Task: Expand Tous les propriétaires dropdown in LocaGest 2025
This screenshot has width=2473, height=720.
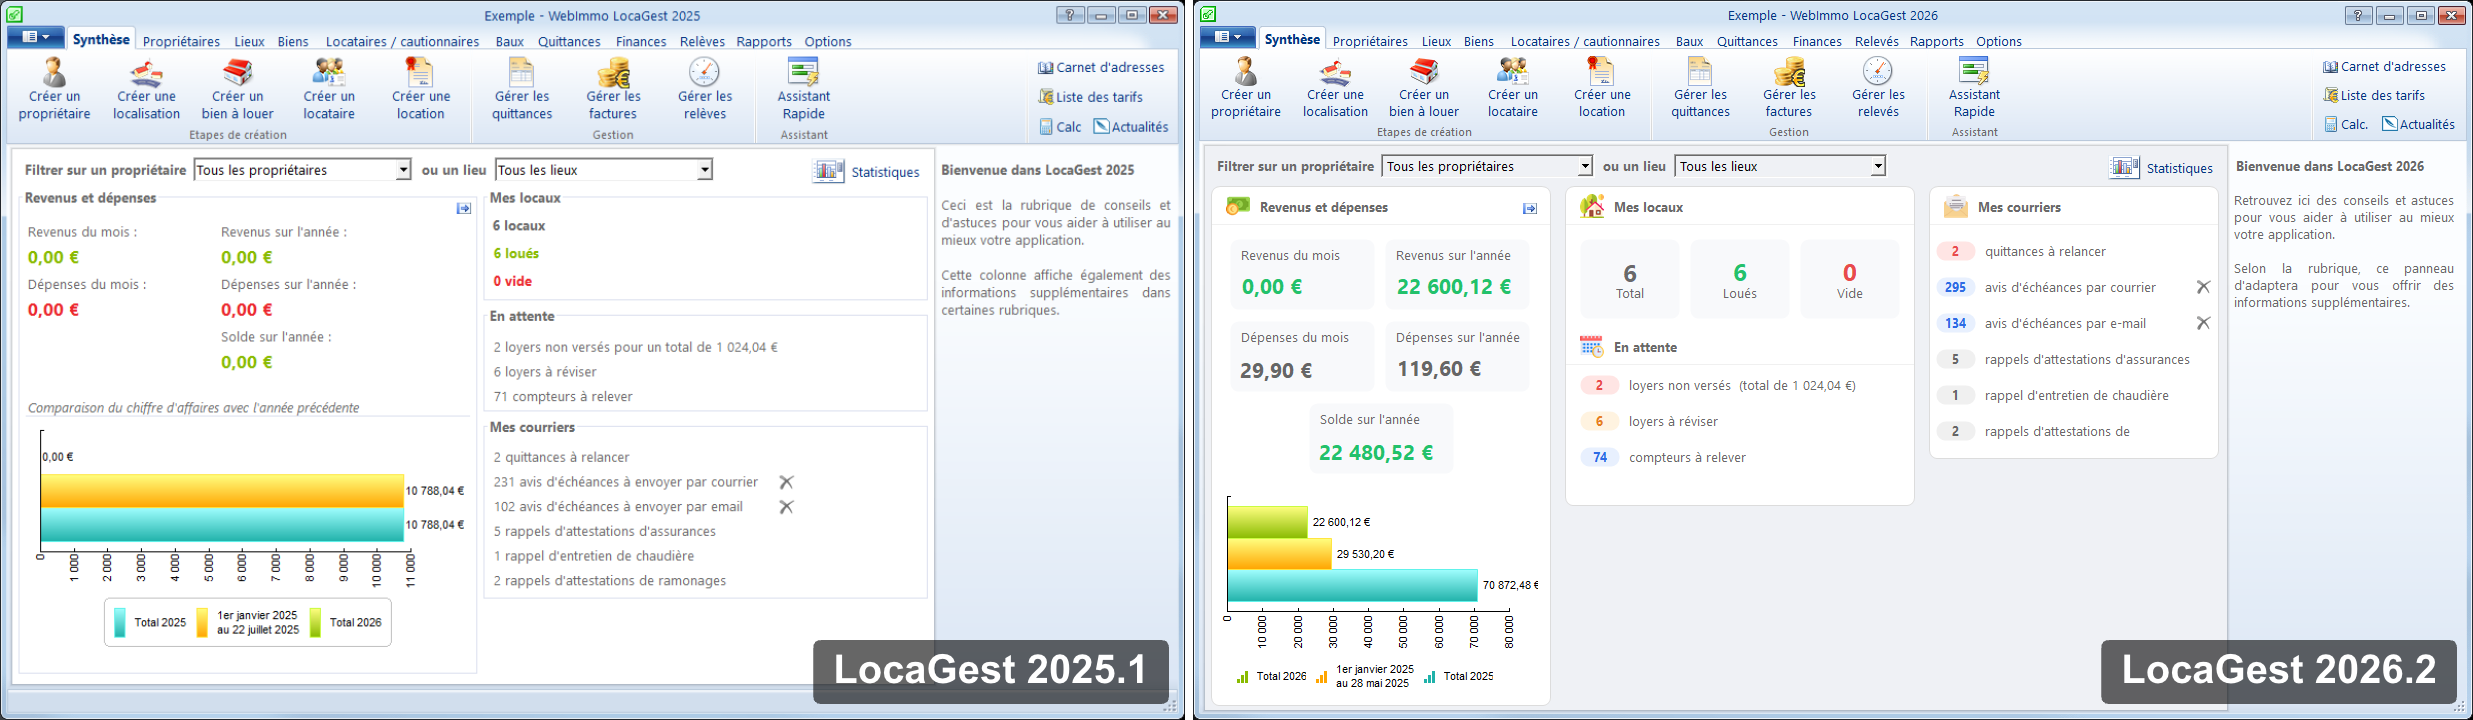Action: pos(403,170)
